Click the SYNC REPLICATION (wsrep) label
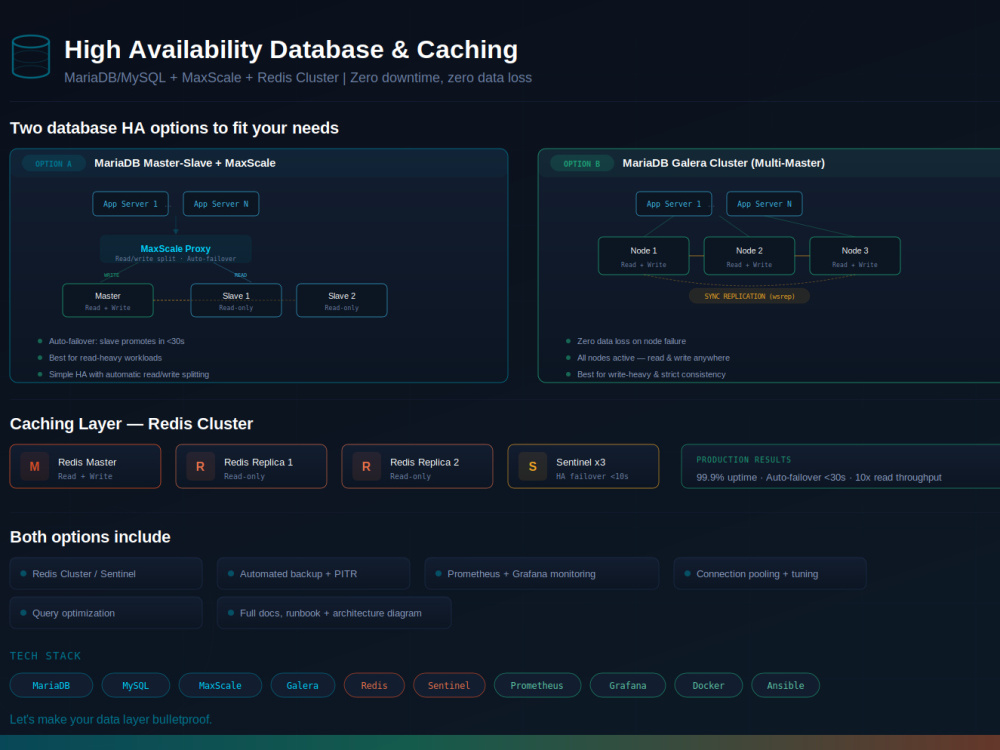 (x=749, y=296)
